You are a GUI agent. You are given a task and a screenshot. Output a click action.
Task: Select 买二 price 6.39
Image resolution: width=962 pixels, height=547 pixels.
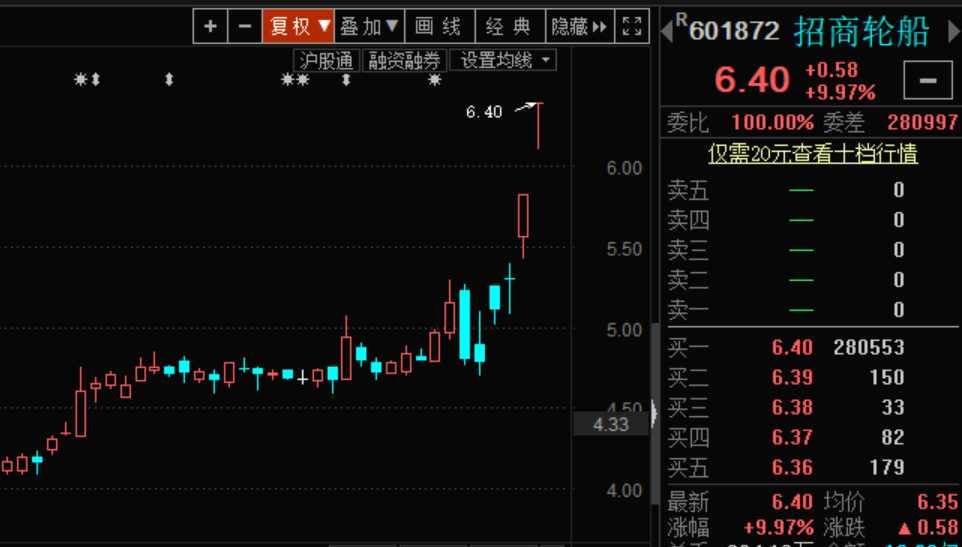pyautogui.click(x=792, y=377)
